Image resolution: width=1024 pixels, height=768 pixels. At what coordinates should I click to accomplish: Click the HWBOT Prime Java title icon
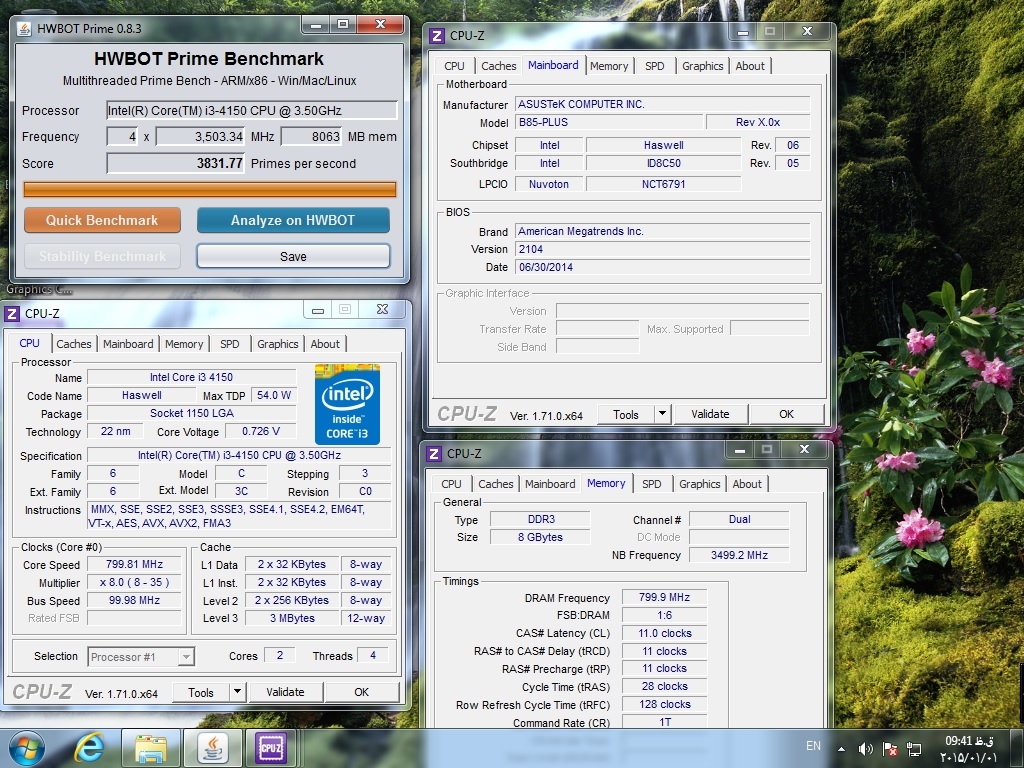click(x=24, y=29)
